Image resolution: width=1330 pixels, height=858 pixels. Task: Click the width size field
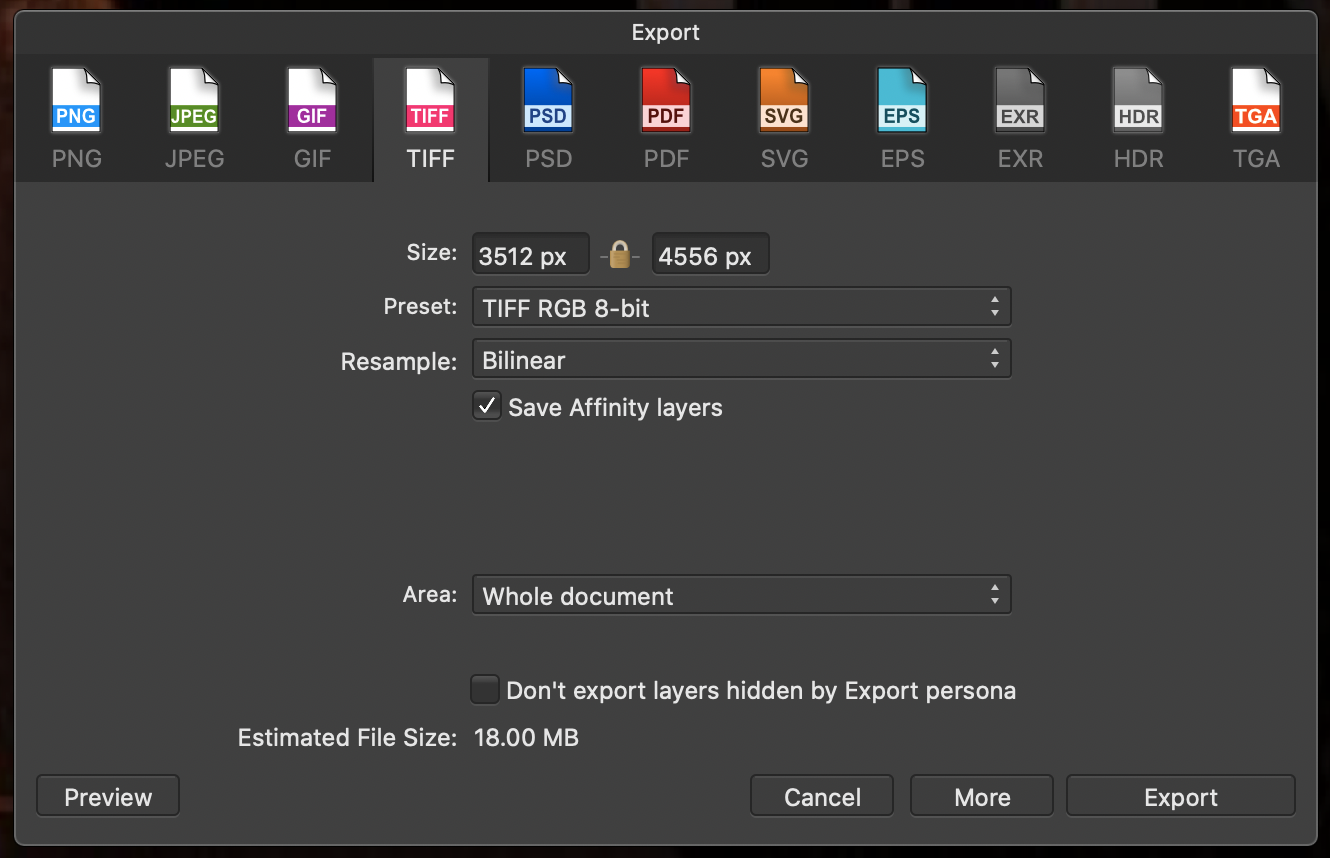(530, 256)
